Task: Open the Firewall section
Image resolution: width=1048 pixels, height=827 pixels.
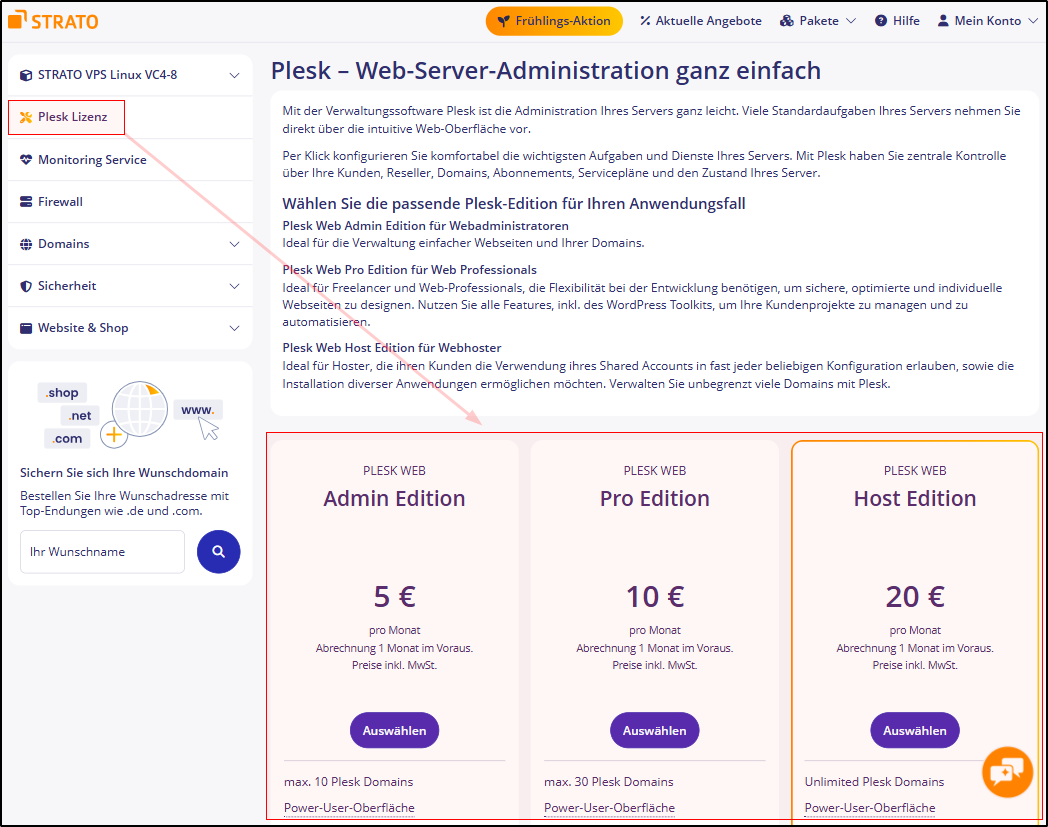Action: click(130, 202)
